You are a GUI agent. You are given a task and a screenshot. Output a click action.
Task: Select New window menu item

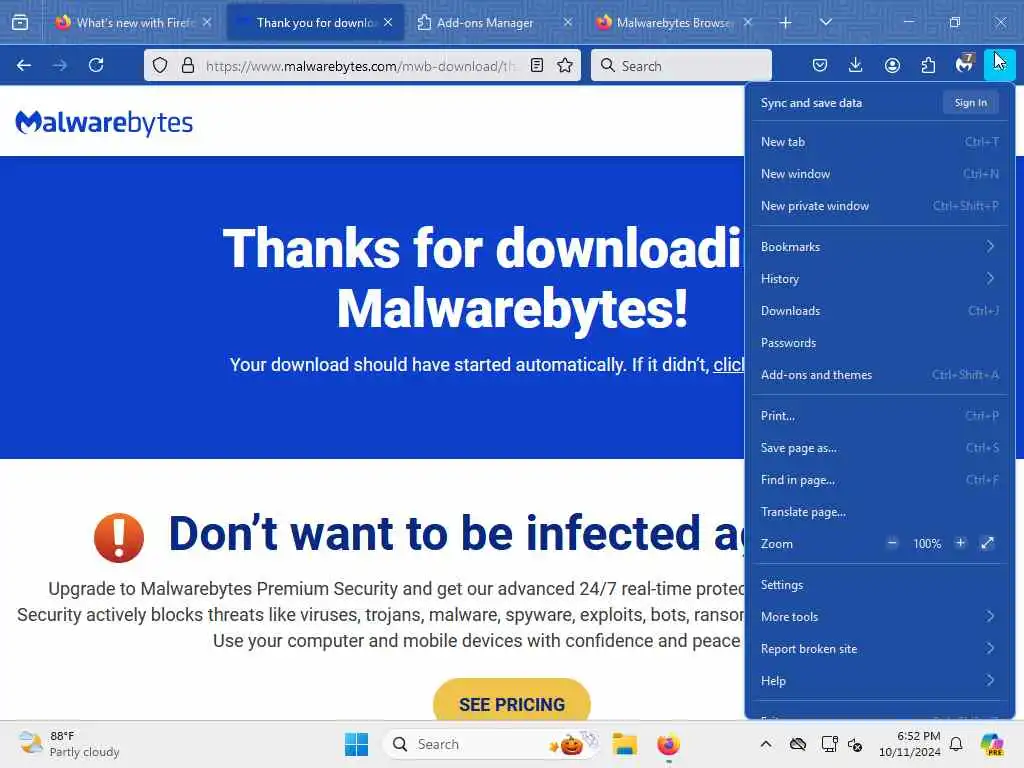click(879, 174)
